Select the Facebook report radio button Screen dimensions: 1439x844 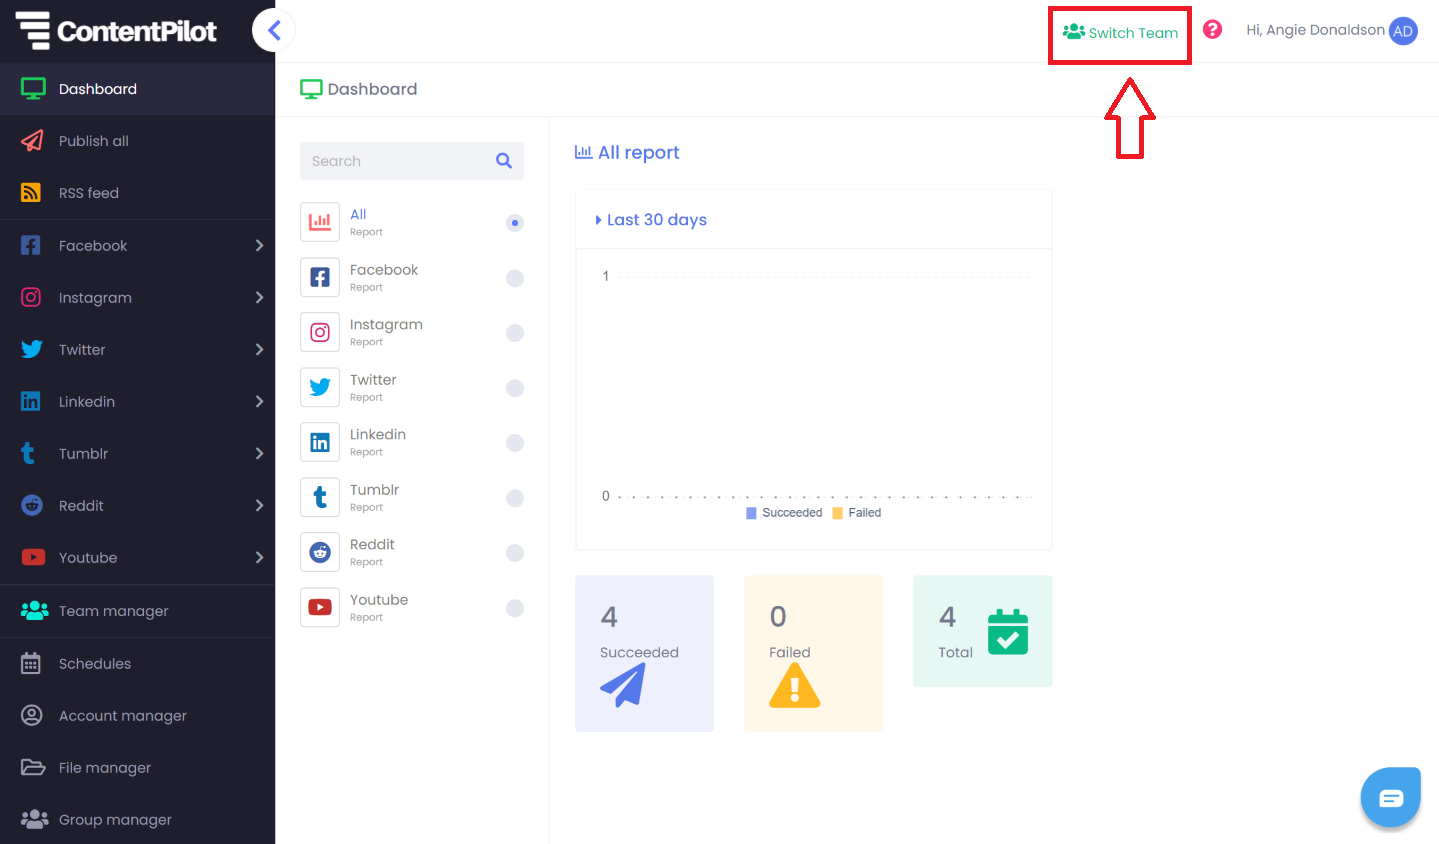coord(515,278)
